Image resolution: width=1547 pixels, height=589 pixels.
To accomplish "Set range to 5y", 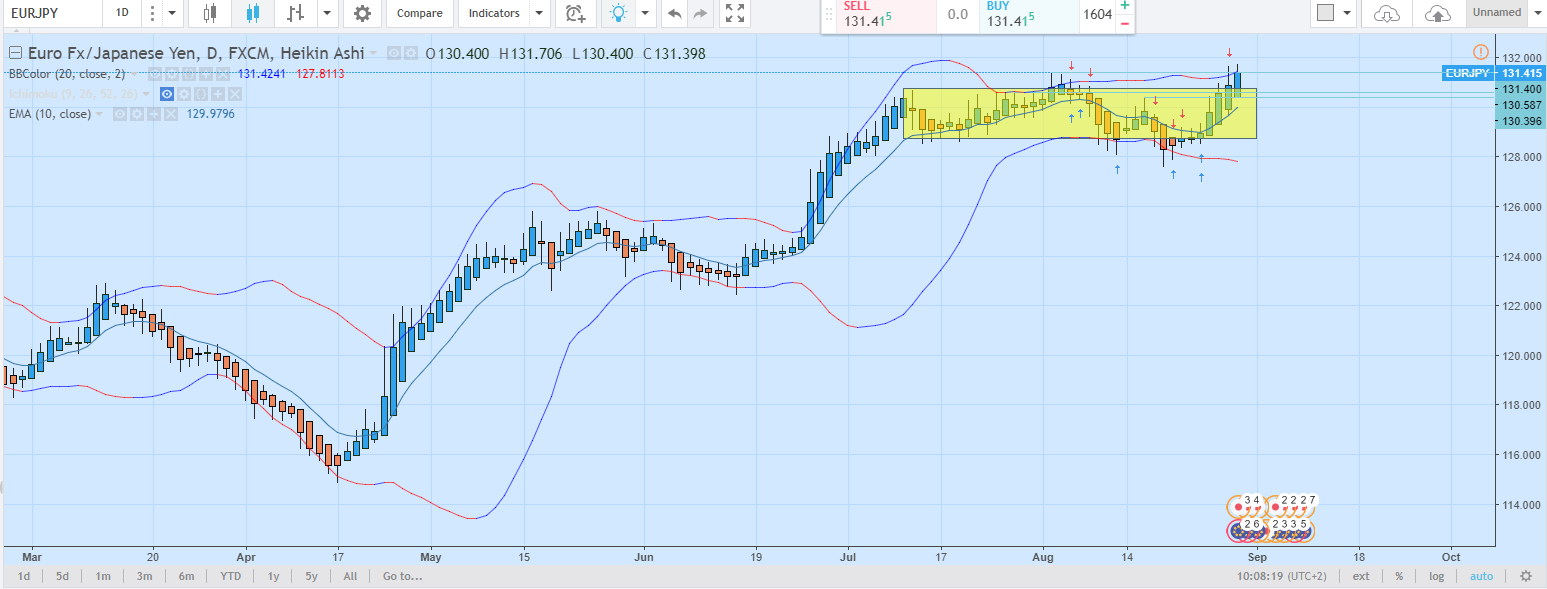I will tap(311, 576).
